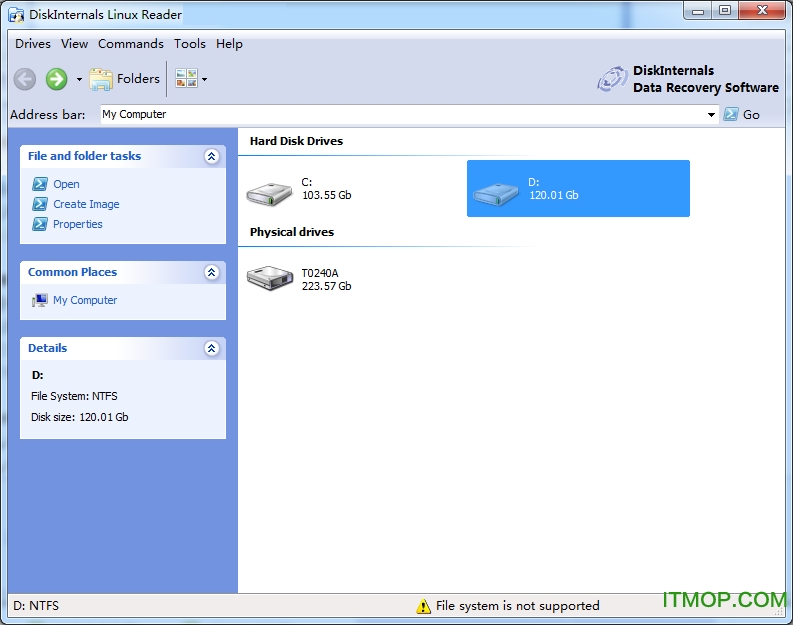Collapse the Common Places panel
This screenshot has height=625, width=793.
click(x=211, y=273)
